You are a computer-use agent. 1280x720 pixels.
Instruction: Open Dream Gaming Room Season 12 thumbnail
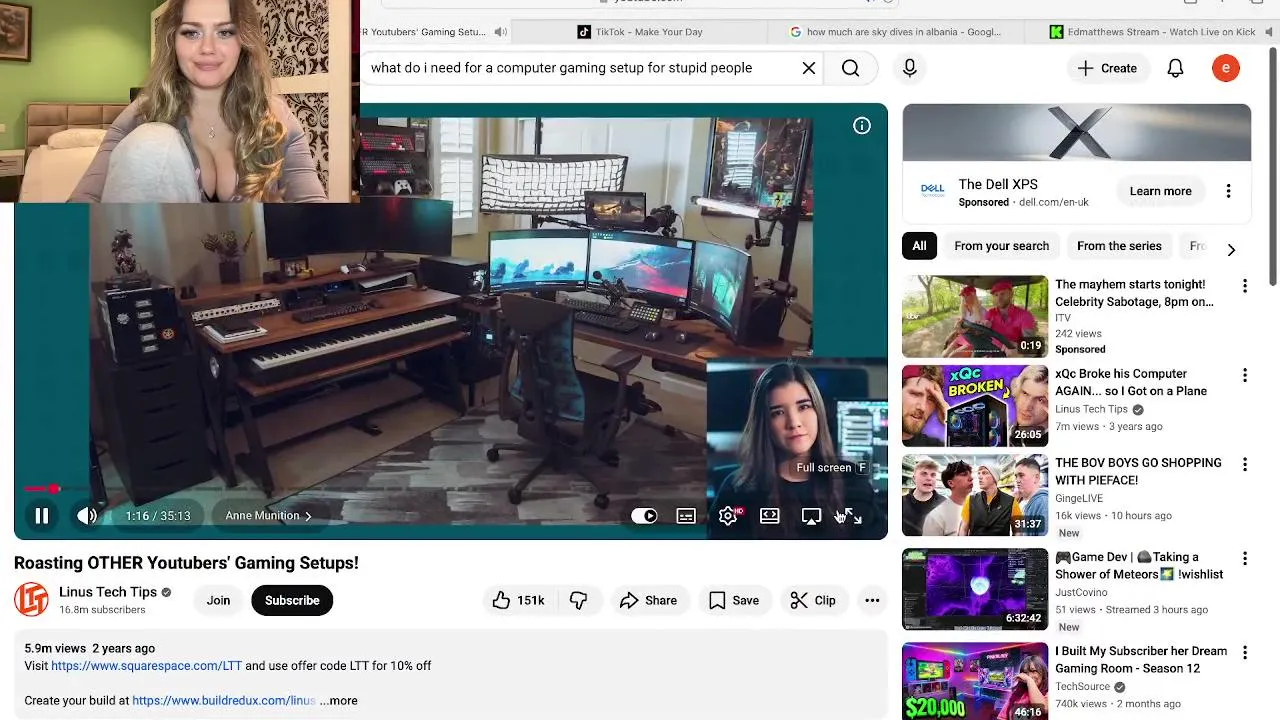tap(975, 681)
